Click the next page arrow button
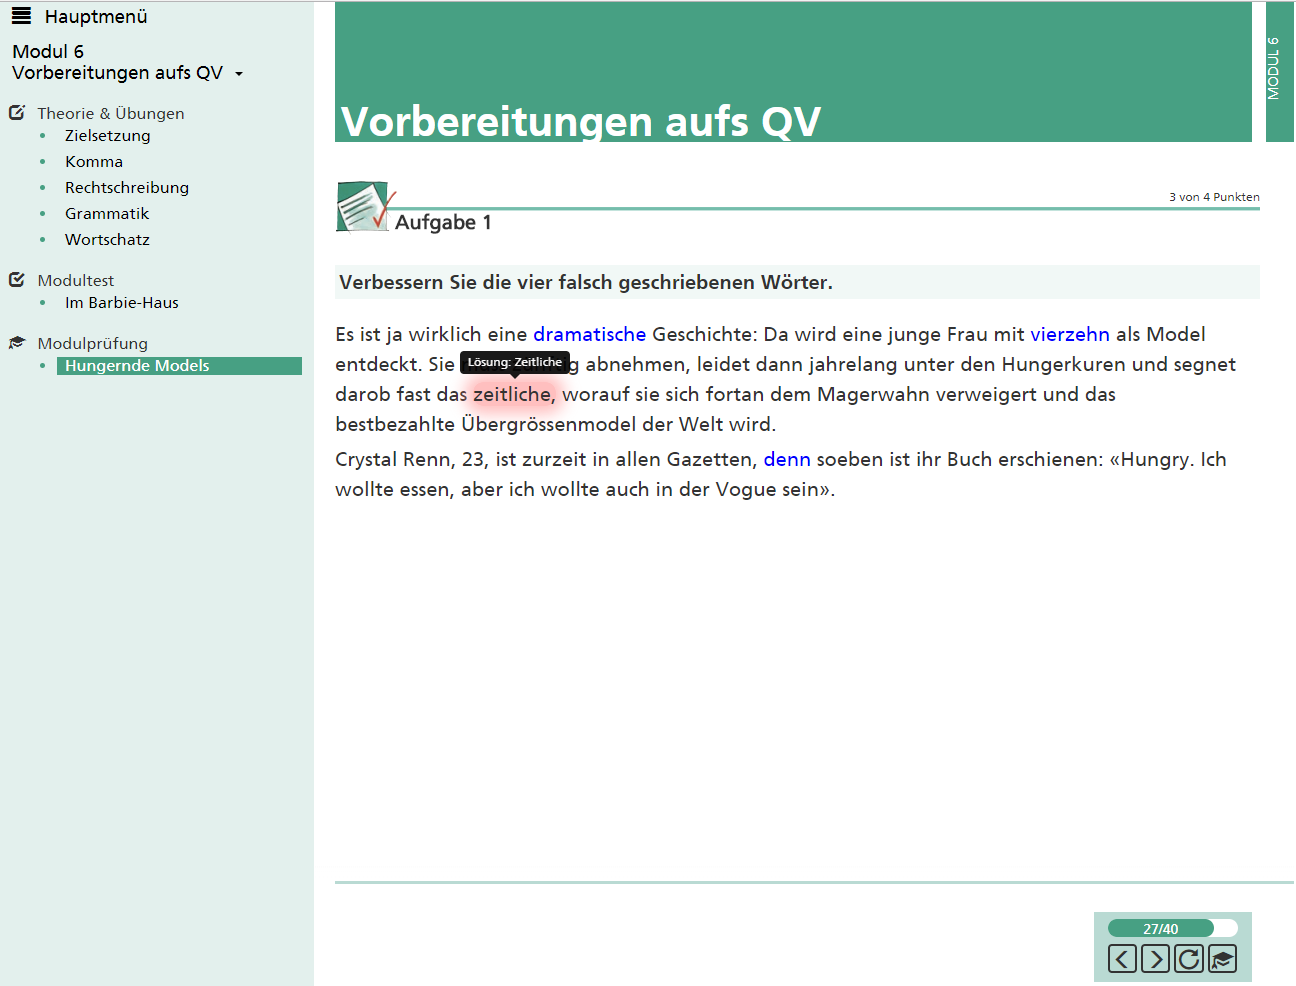This screenshot has height=986, width=1296. (x=1155, y=959)
